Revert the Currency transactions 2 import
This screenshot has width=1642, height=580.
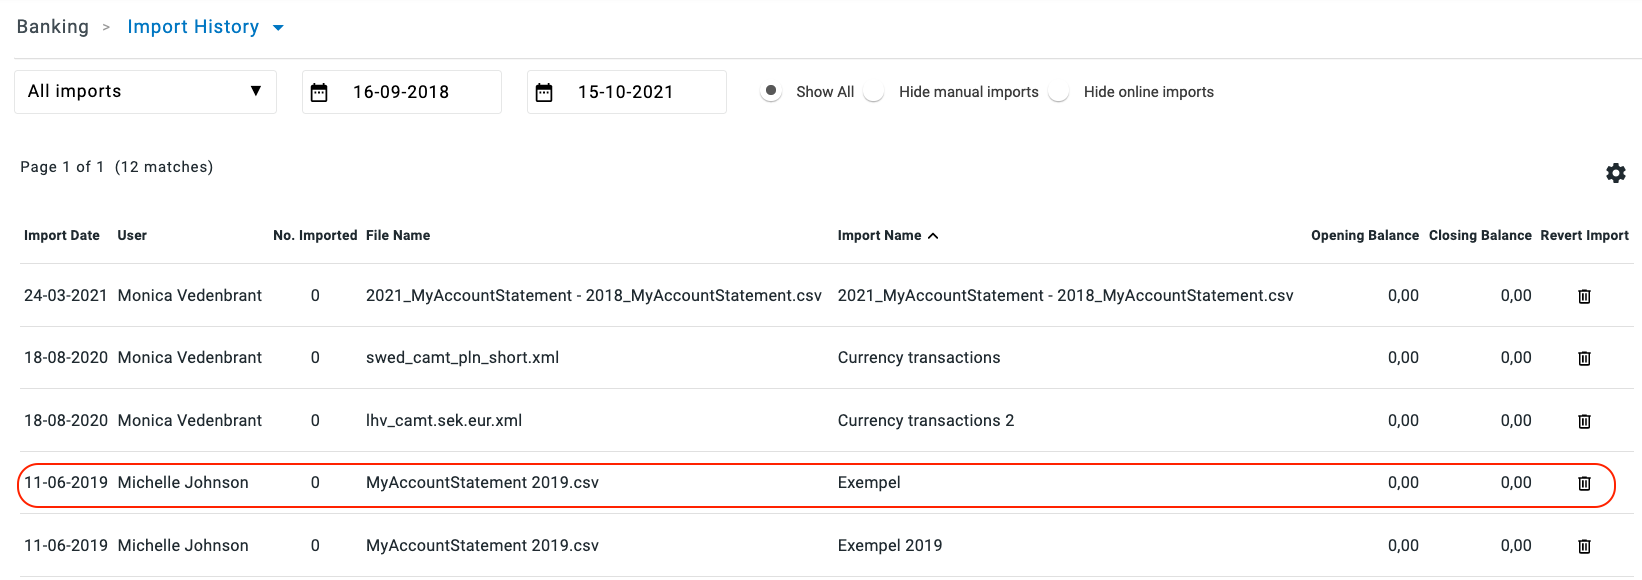click(x=1584, y=421)
